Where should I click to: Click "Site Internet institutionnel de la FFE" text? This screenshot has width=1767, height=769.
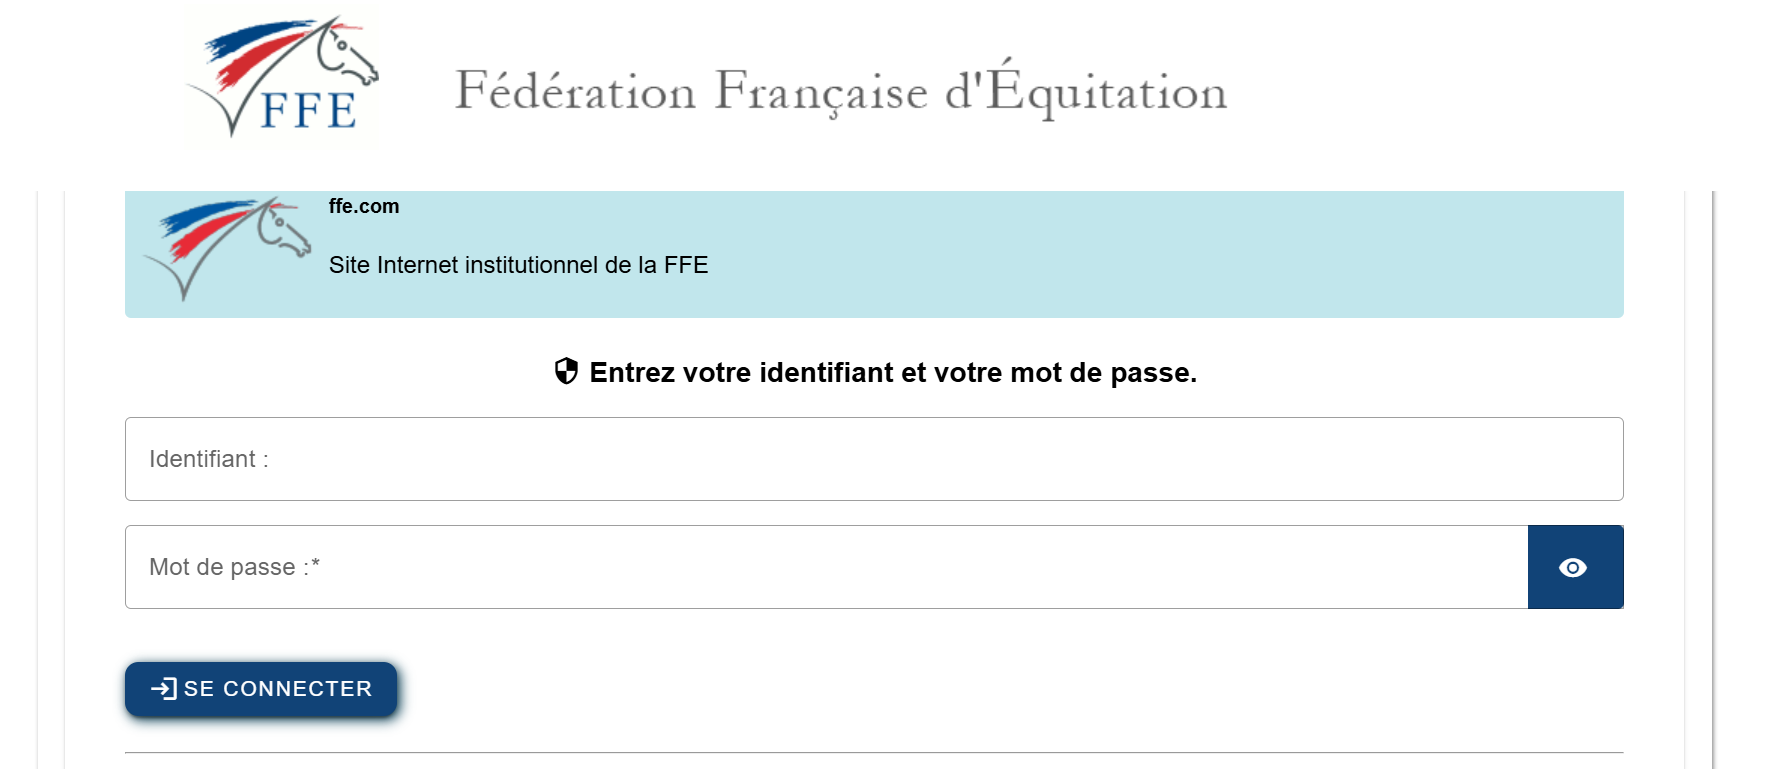tap(518, 265)
